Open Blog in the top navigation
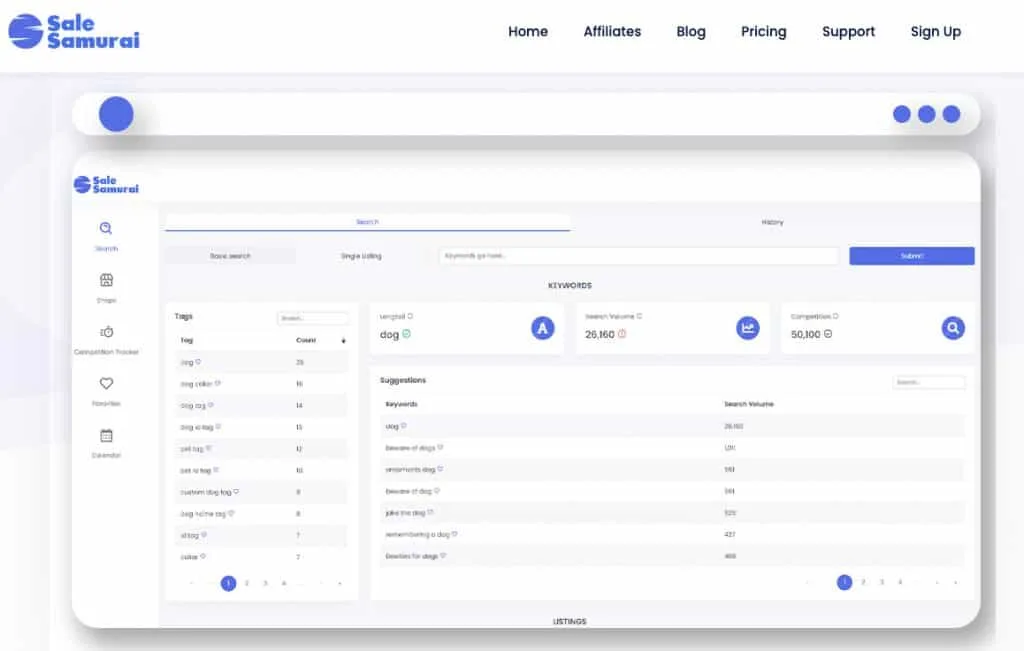The image size is (1024, 651). 691,31
